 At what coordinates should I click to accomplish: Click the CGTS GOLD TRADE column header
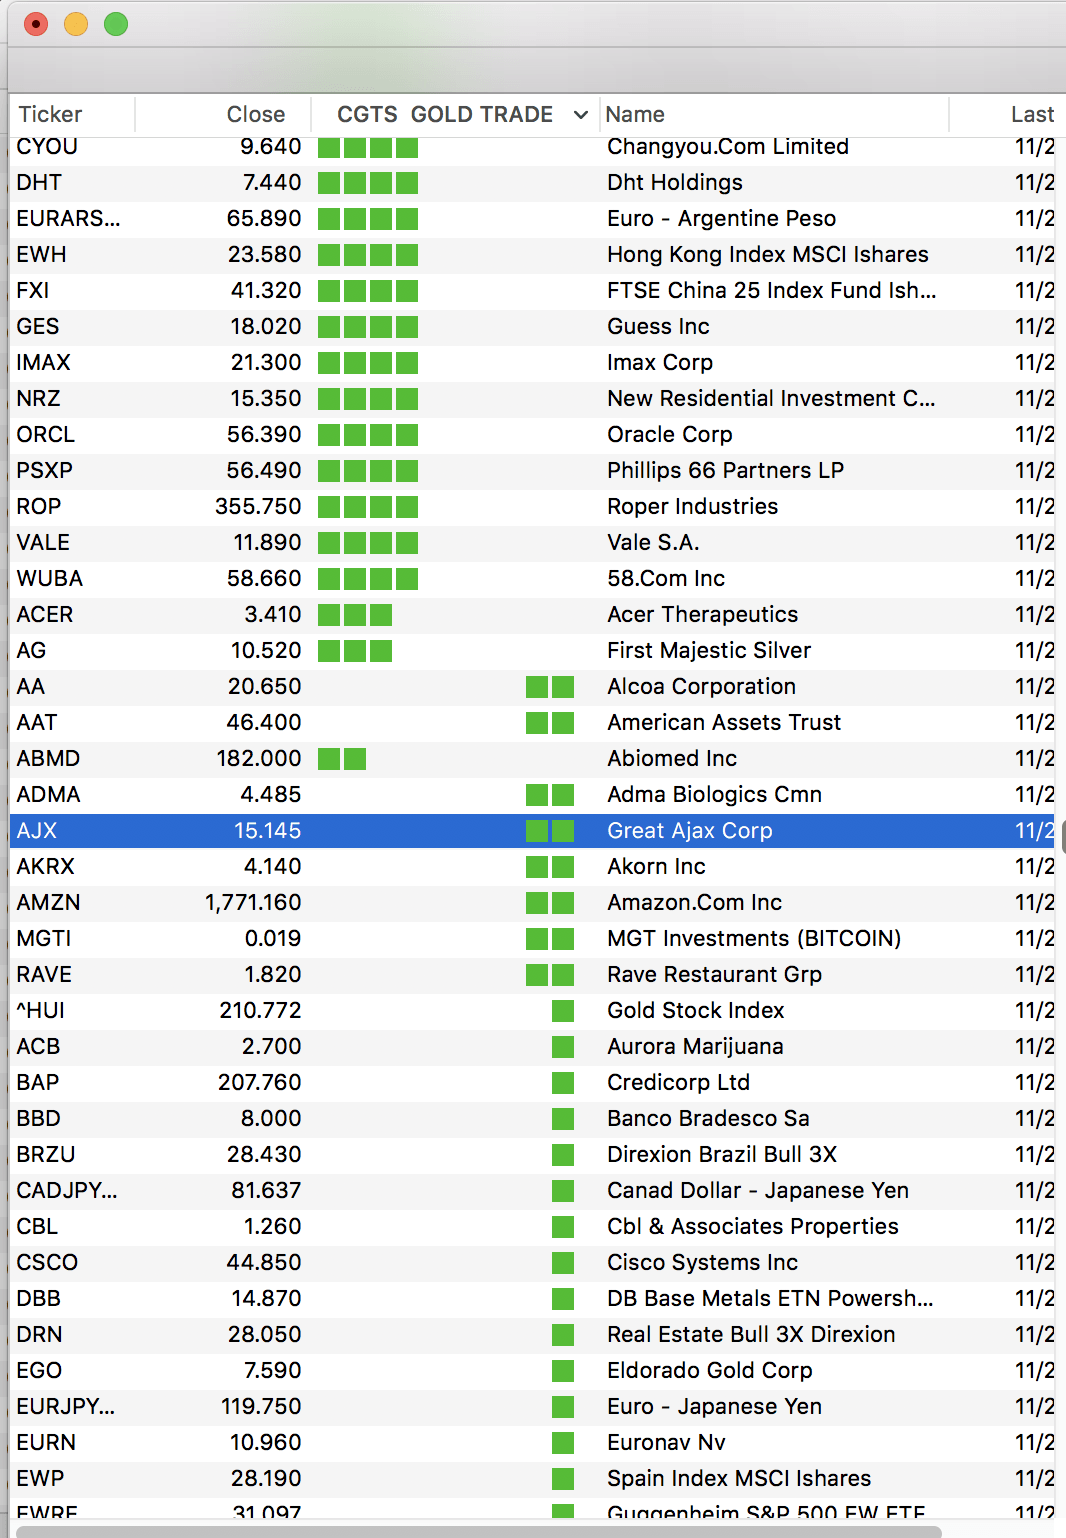click(445, 114)
